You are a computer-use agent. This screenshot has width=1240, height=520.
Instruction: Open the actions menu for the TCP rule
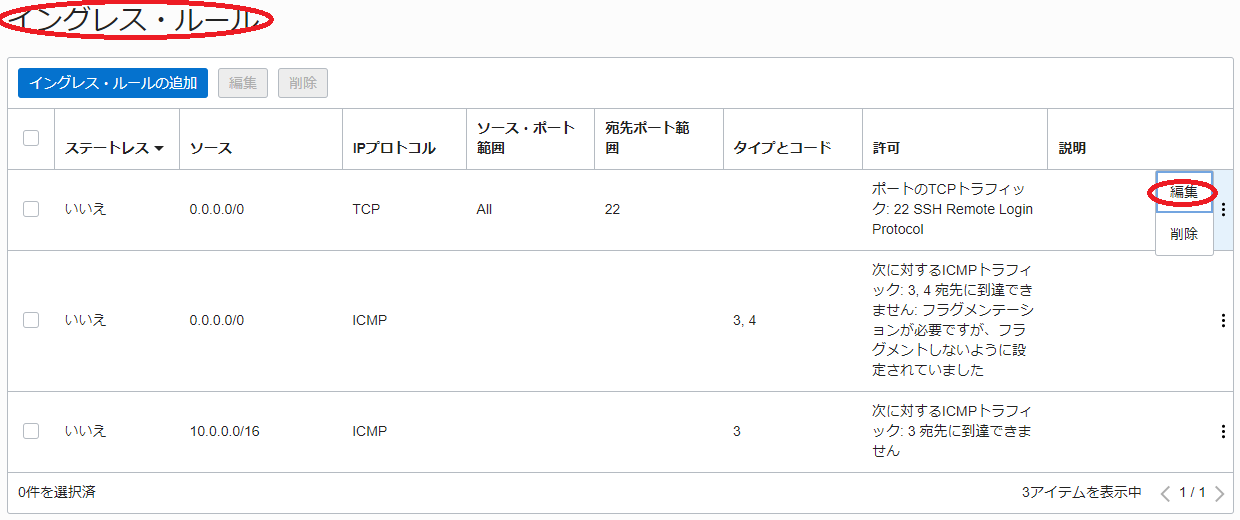(1223, 210)
